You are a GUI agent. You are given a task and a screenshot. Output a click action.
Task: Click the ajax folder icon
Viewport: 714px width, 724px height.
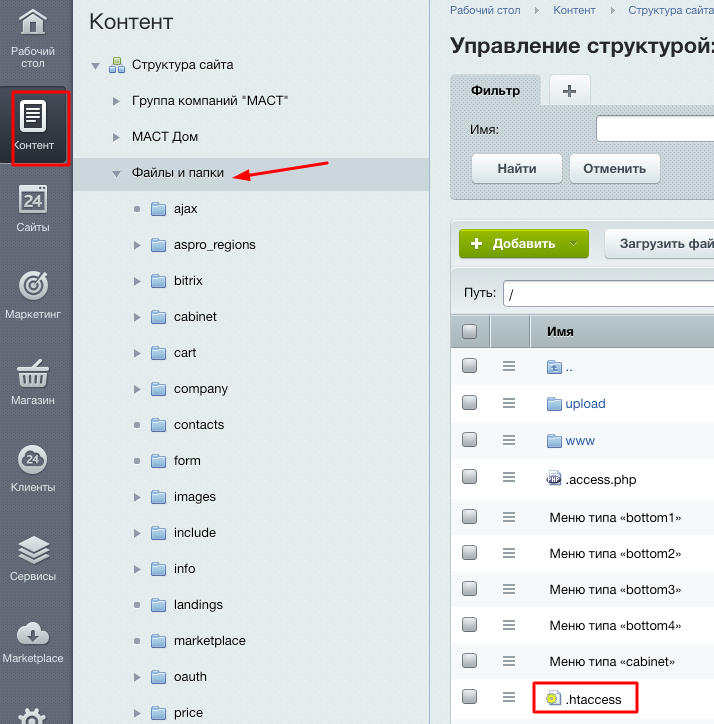click(x=158, y=209)
